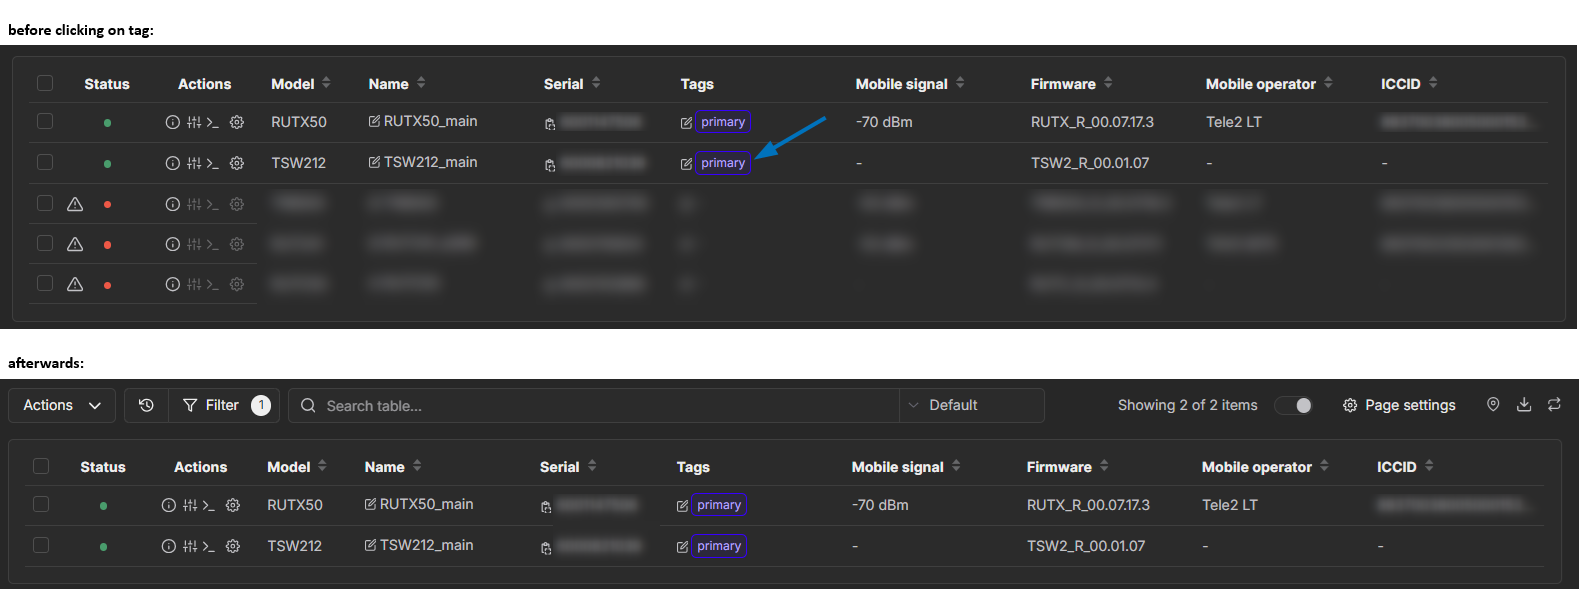Click the download icon next to Page settings
1579x589 pixels.
pos(1524,405)
